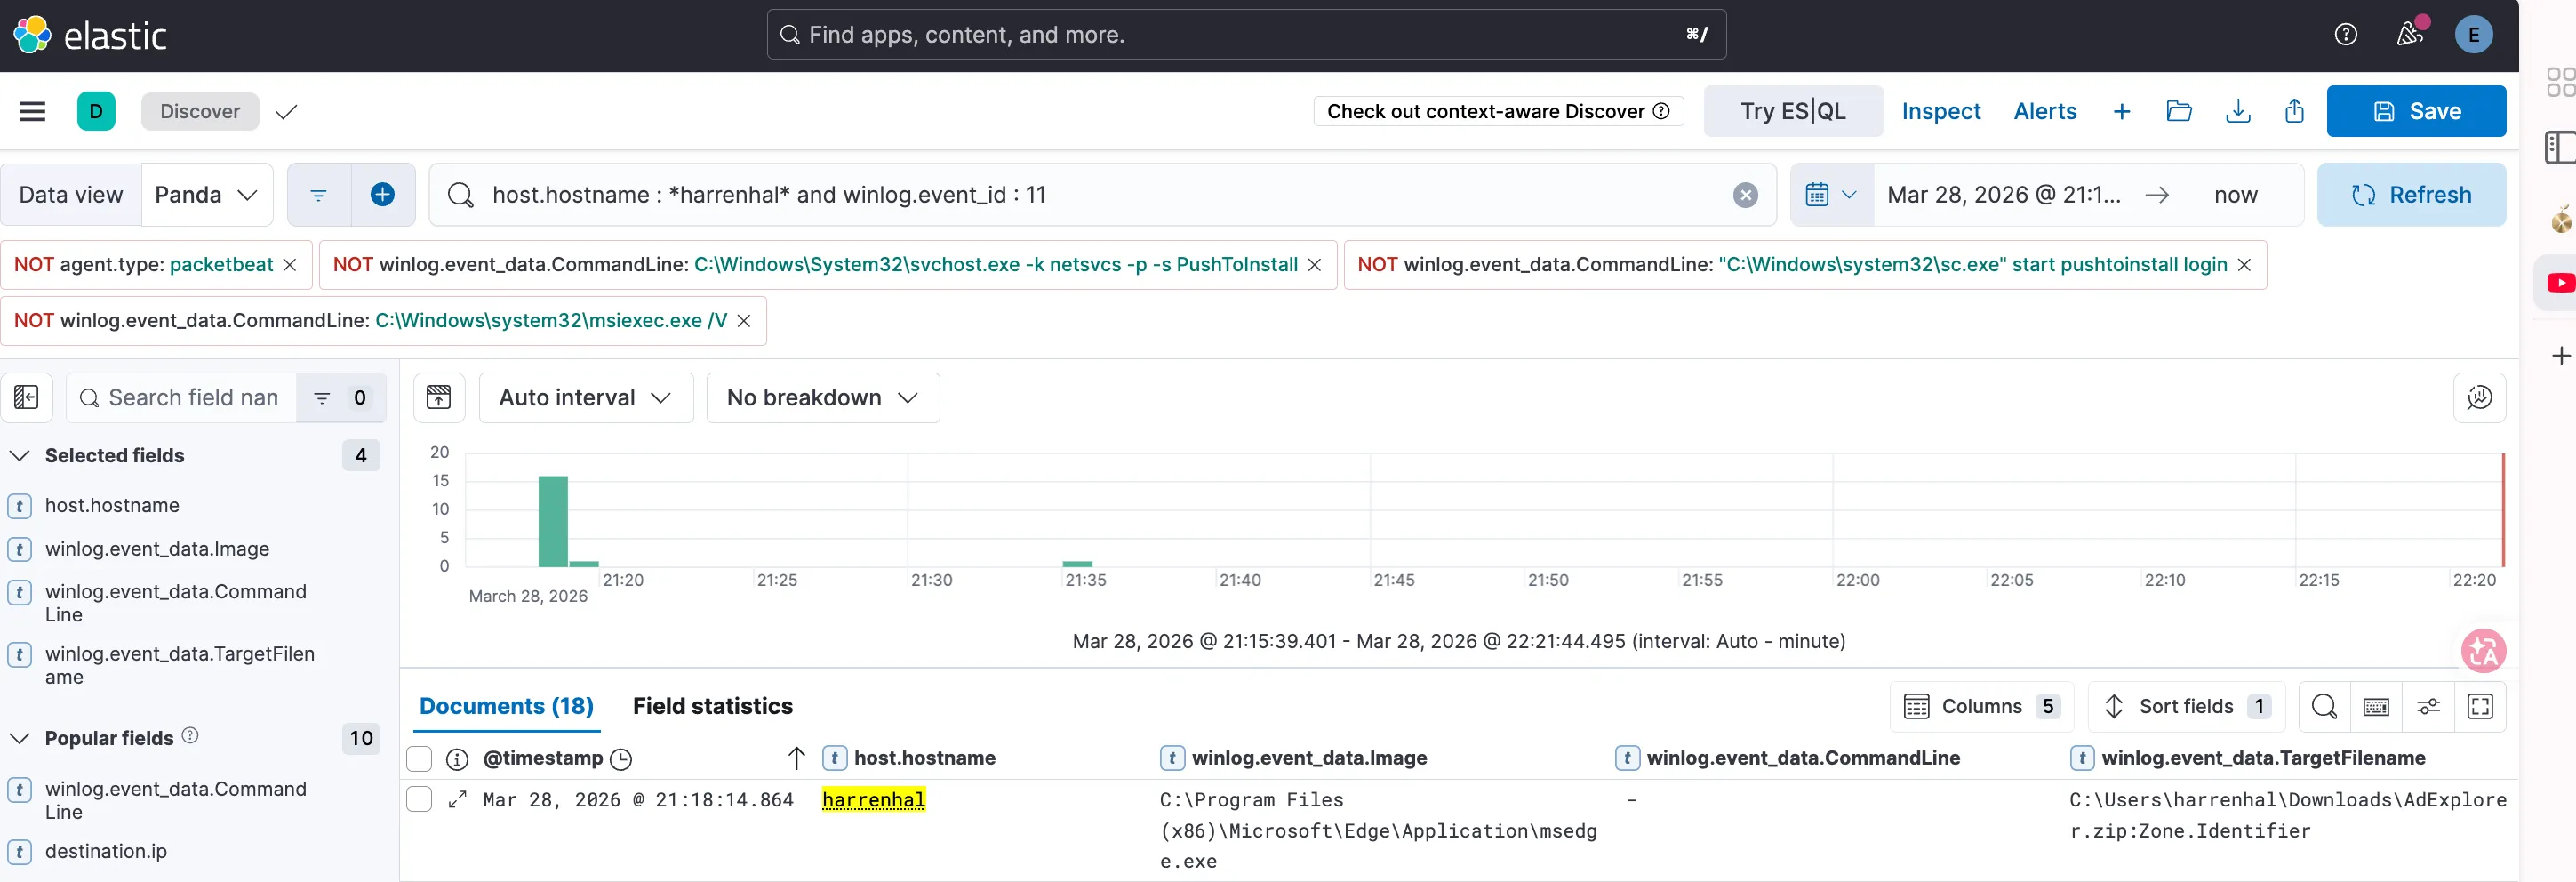Create new session with plus icon
Image resolution: width=2576 pixels, height=882 pixels.
(2121, 111)
